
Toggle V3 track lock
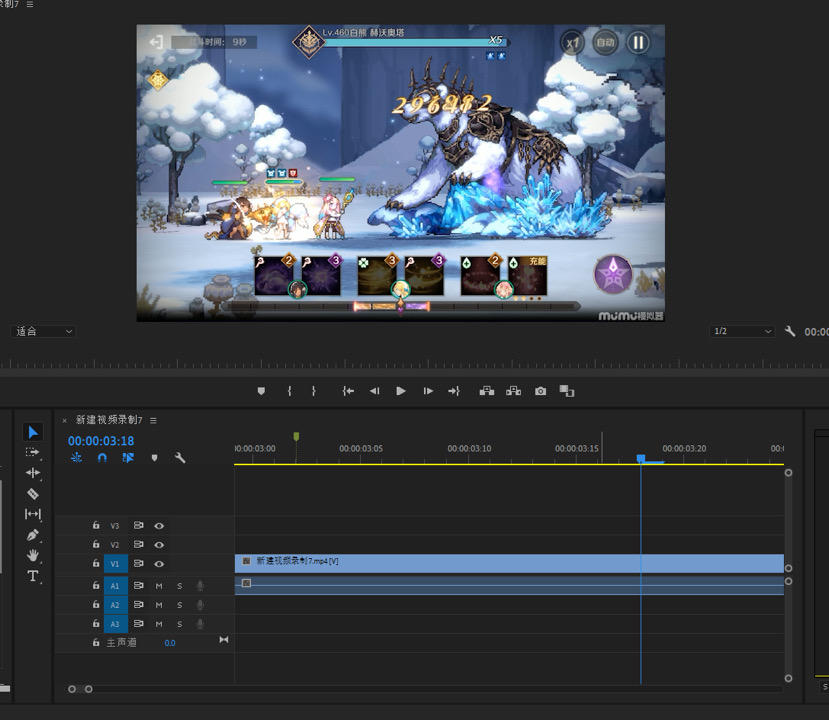click(x=96, y=525)
